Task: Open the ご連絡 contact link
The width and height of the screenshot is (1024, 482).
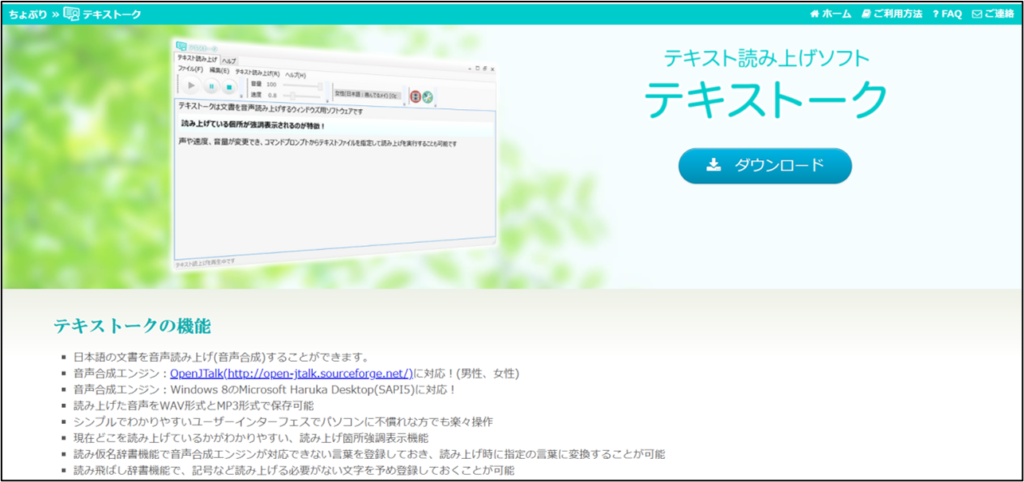Action: pyautogui.click(x=993, y=14)
